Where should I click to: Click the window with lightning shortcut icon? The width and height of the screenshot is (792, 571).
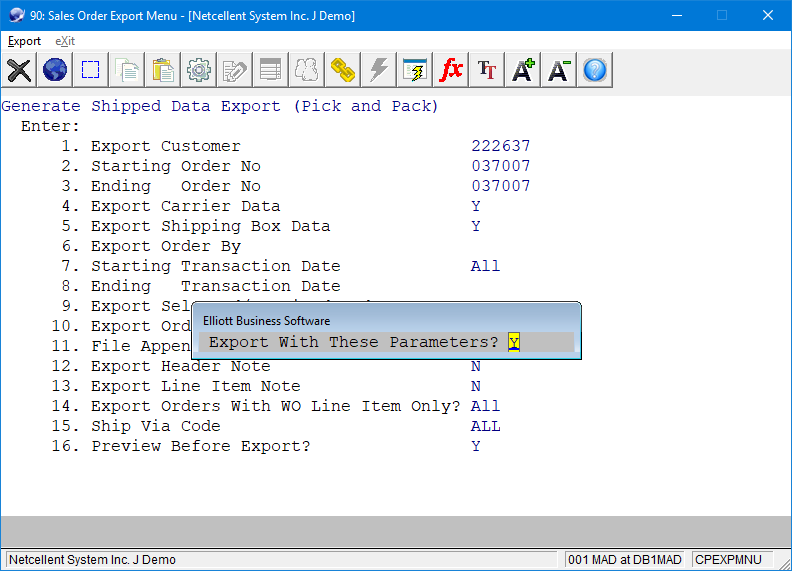[x=415, y=70]
